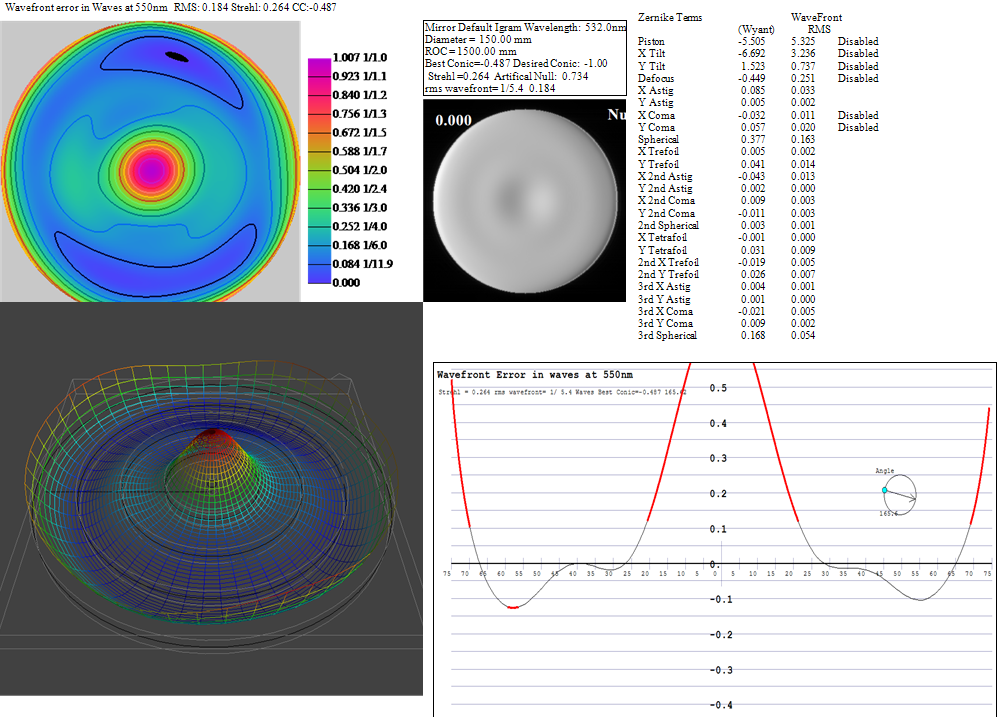Select the "2nd Spherical" Zernike term name

click(x=668, y=226)
